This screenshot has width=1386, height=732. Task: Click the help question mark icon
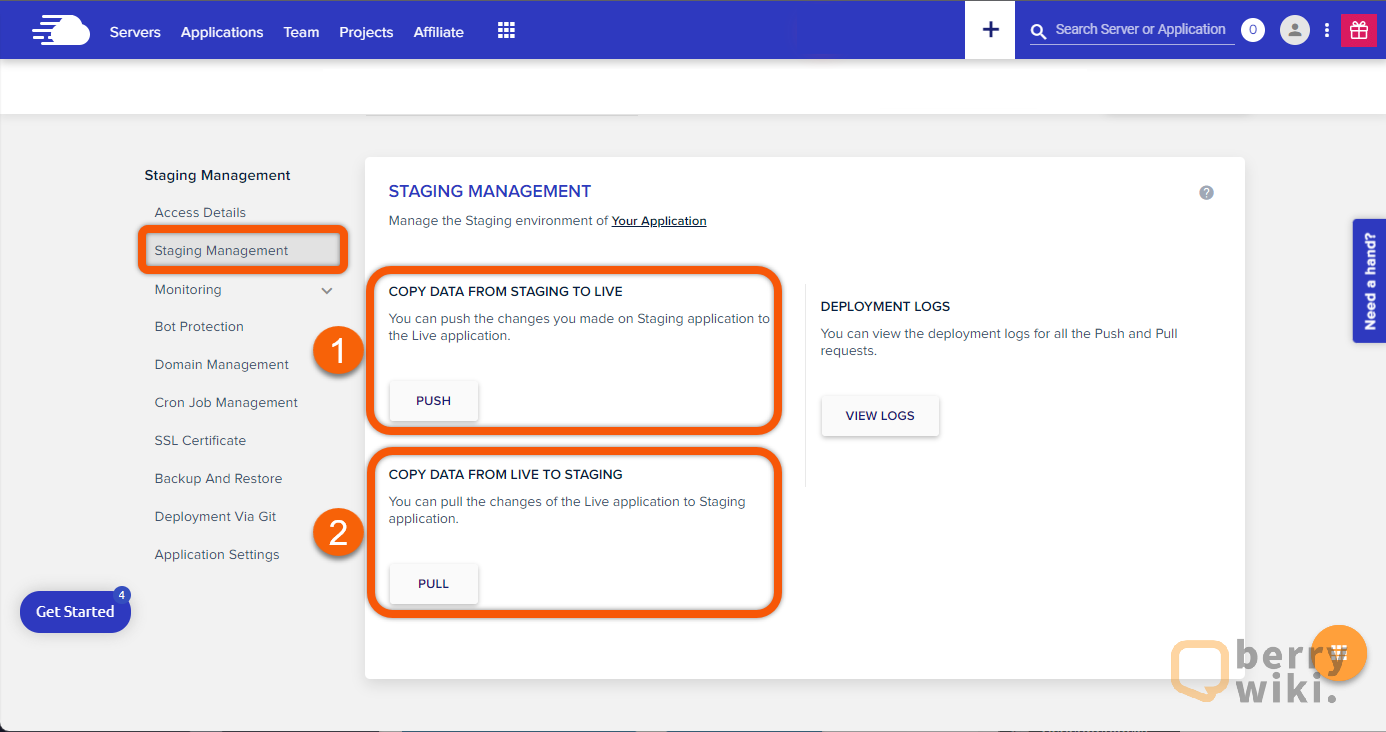tap(1206, 192)
